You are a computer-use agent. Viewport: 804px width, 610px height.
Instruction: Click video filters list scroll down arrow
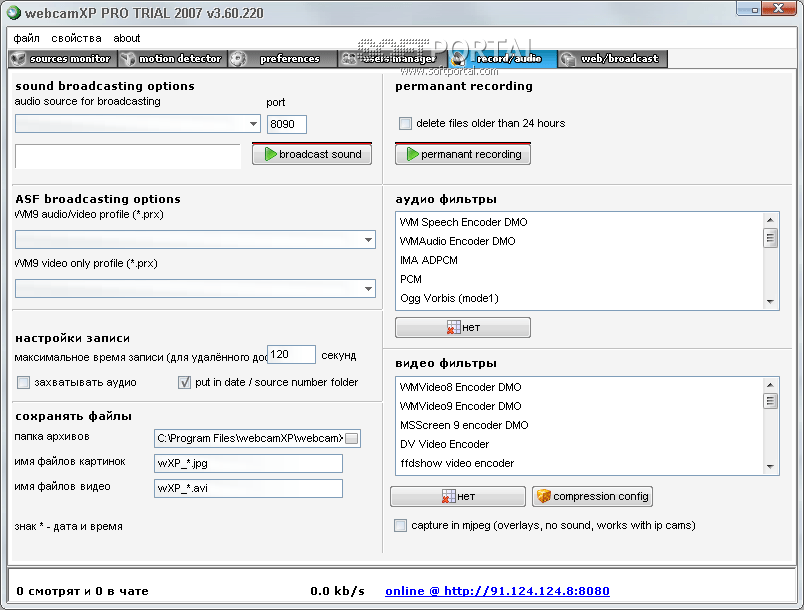(x=770, y=466)
